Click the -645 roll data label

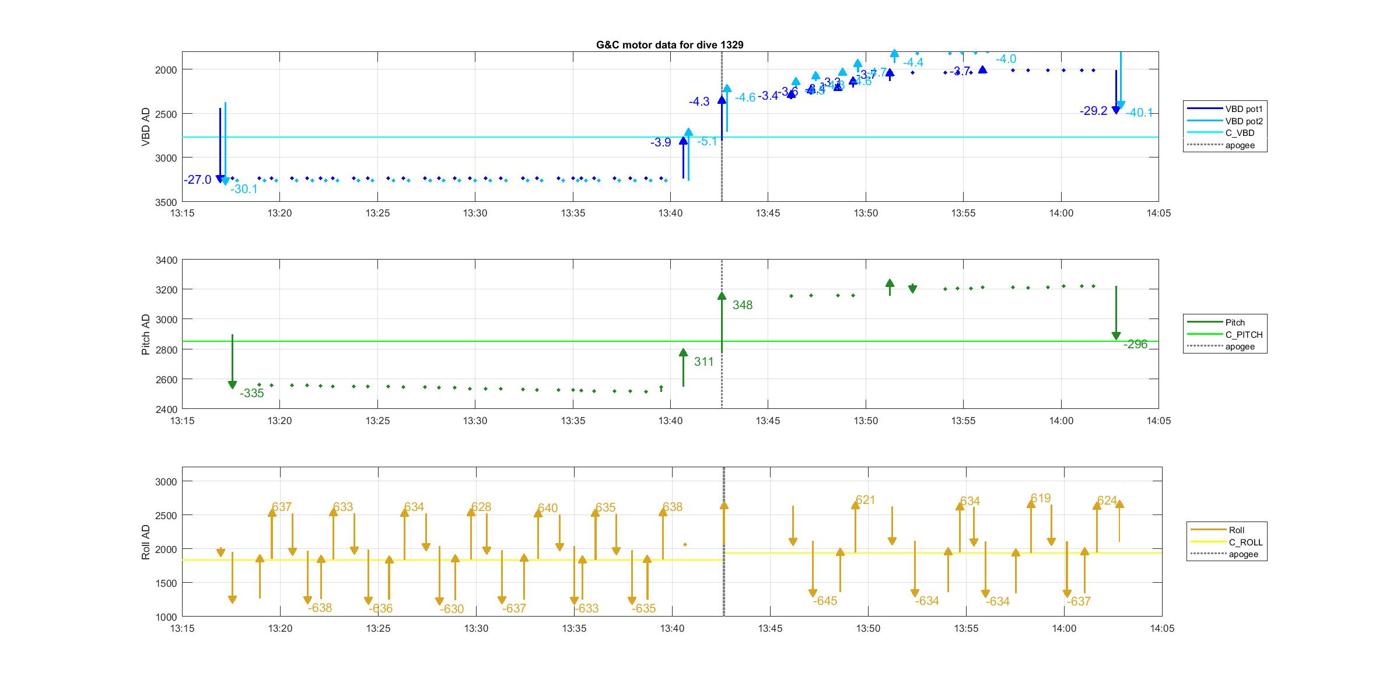(825, 601)
